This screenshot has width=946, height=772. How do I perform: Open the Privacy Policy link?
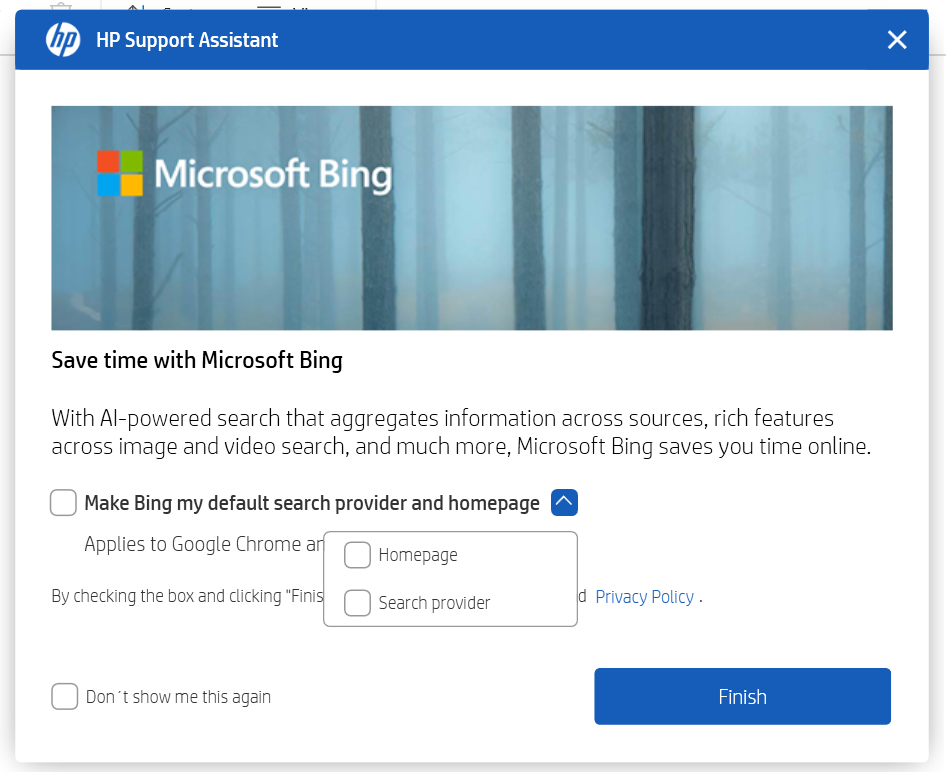(644, 597)
